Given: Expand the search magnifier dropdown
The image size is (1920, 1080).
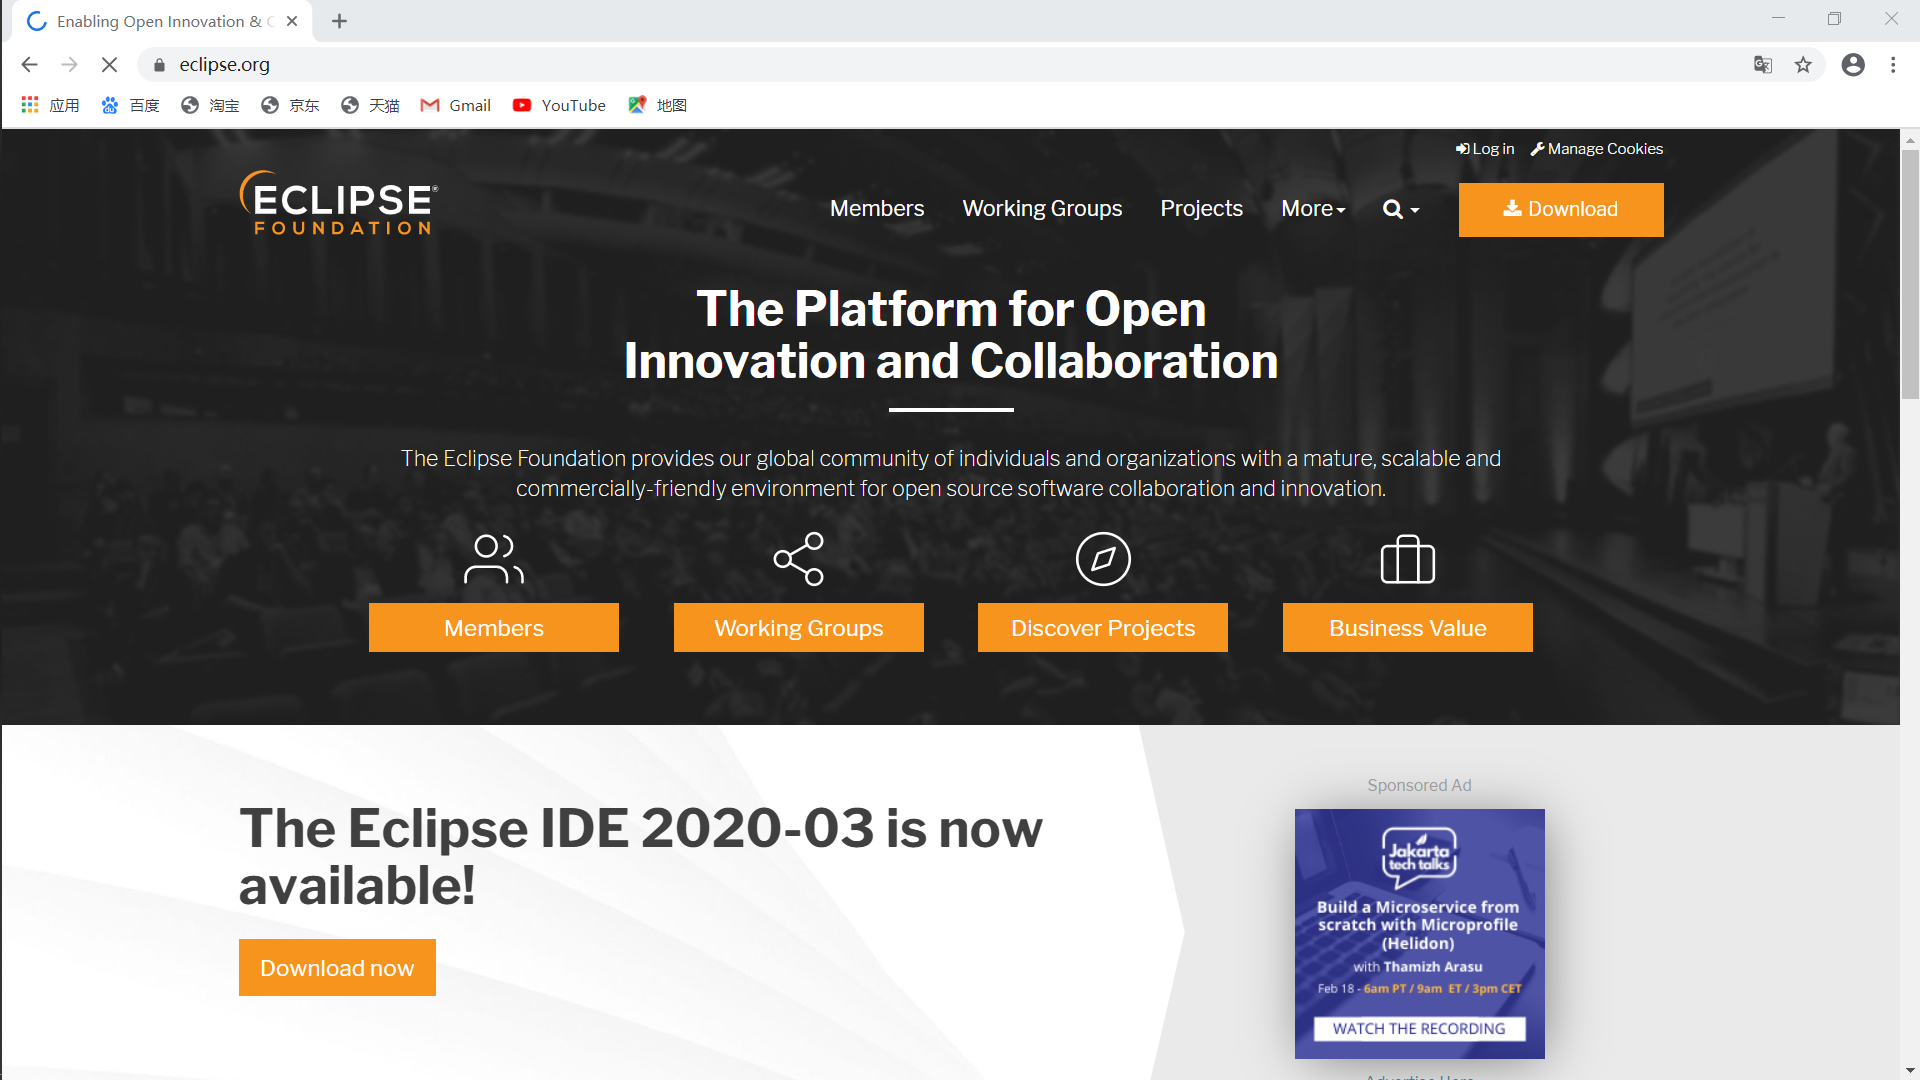Looking at the screenshot, I should (x=1400, y=209).
